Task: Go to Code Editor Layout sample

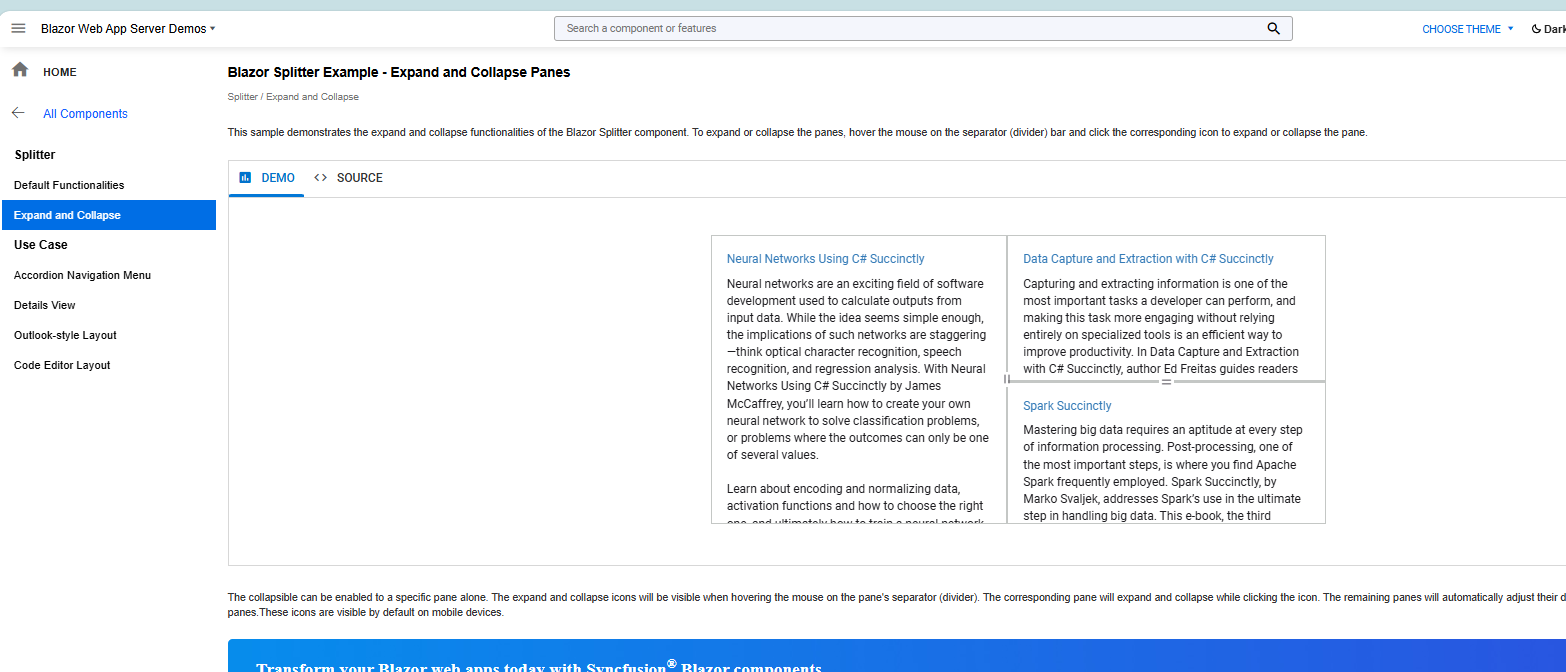Action: (62, 365)
